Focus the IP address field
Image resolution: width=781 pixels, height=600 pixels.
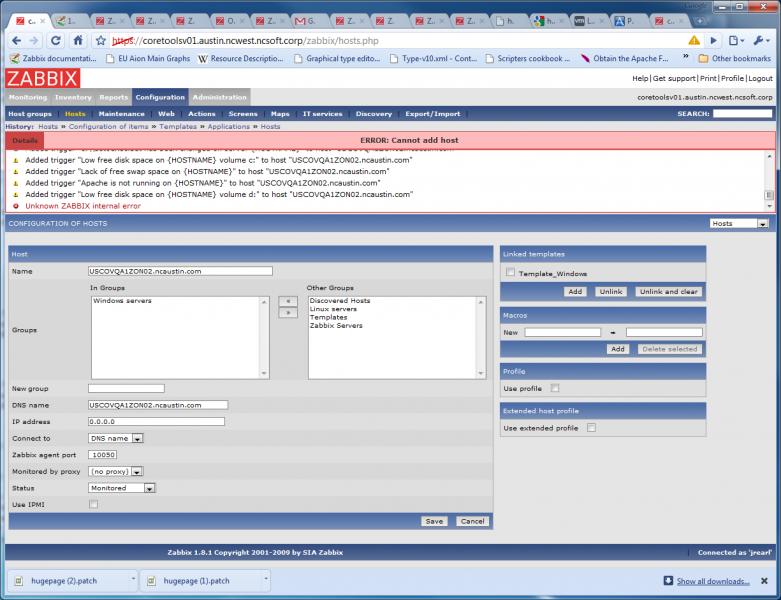click(156, 421)
